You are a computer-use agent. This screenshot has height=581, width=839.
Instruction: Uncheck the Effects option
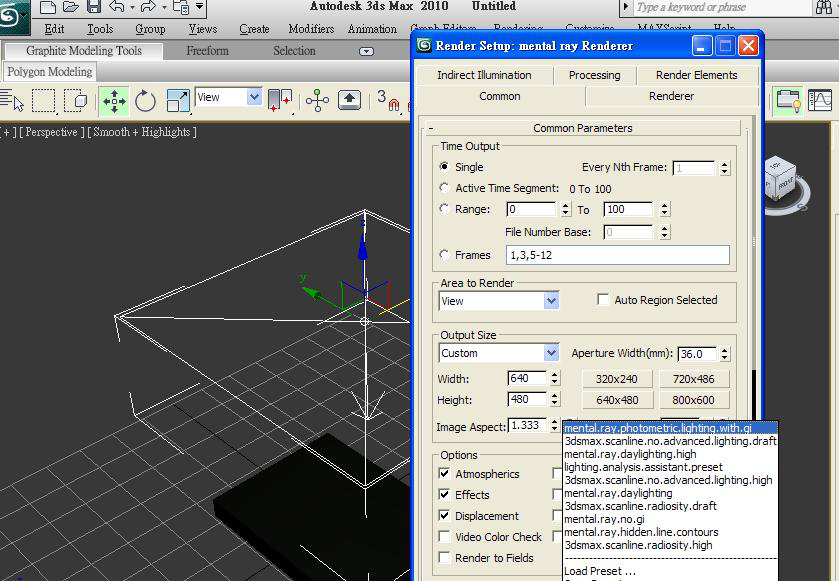pyautogui.click(x=444, y=494)
